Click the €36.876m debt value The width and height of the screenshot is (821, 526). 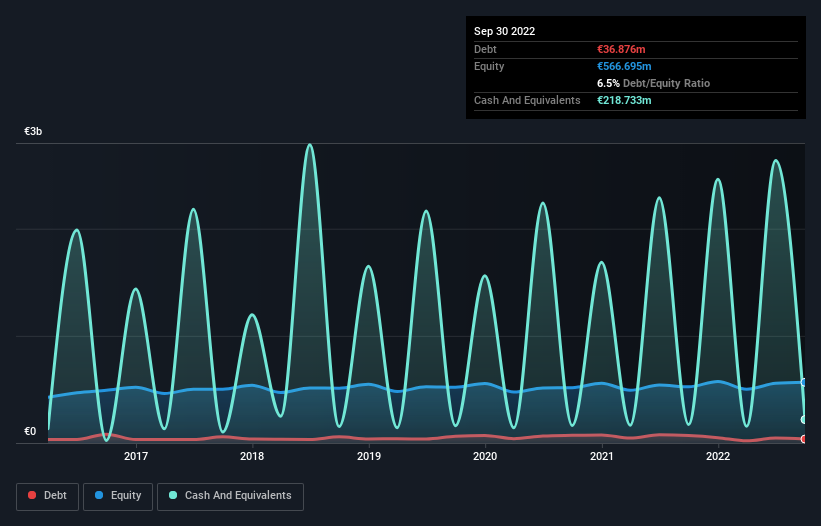(x=621, y=49)
